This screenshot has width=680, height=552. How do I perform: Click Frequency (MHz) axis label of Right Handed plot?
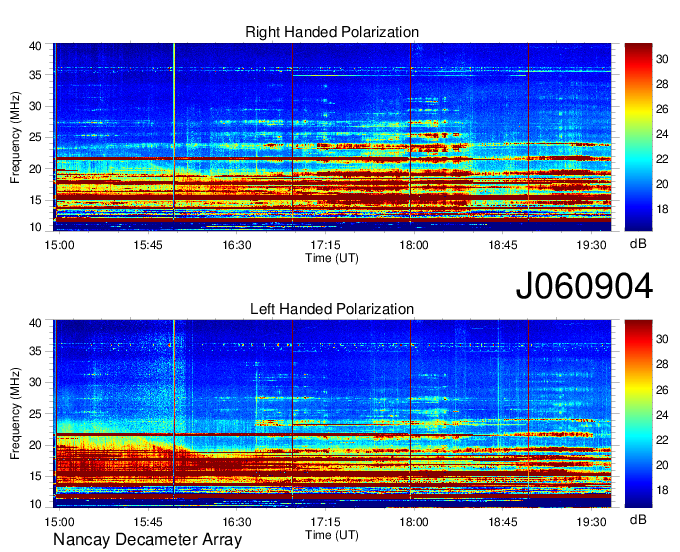tap(15, 137)
